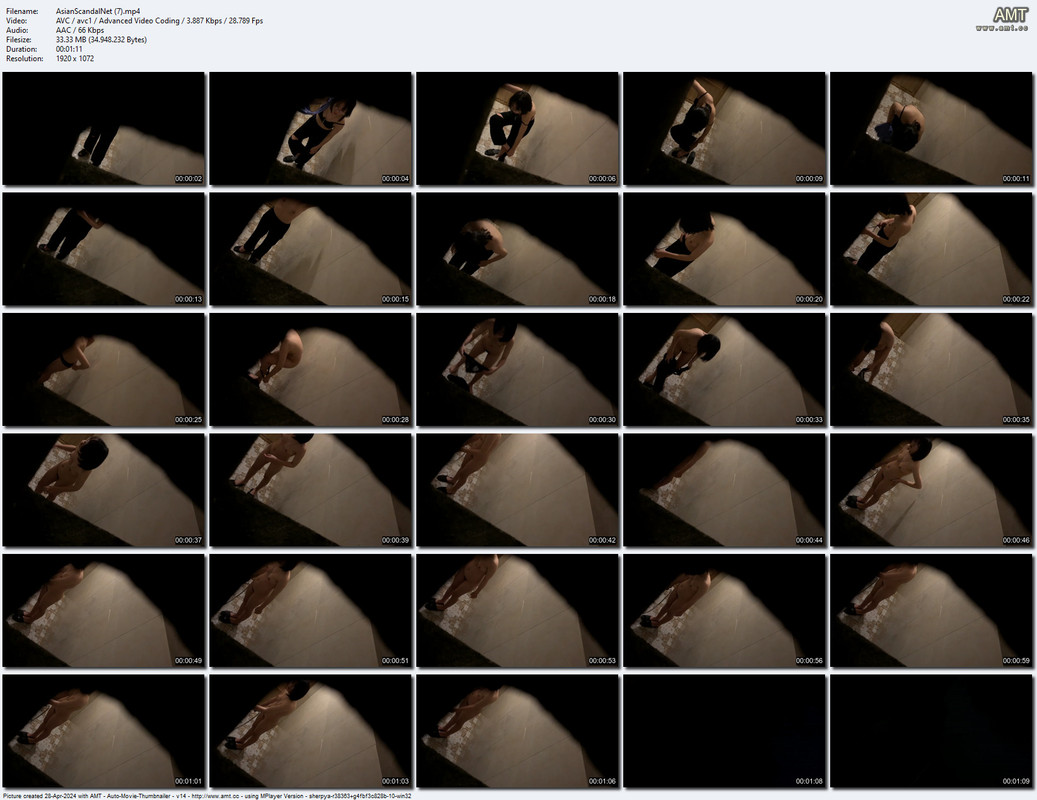Select the thumbnail stamped 00:00:06
Viewport: 1037px width, 800px height.
518,128
